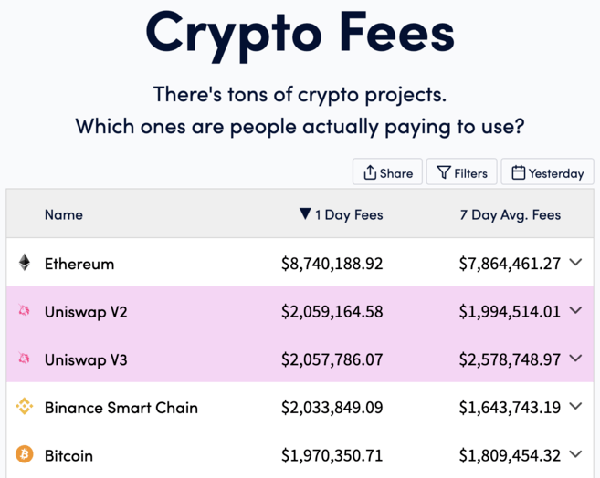Open the Bitcoin project name link
The image size is (600, 478).
tap(69, 456)
